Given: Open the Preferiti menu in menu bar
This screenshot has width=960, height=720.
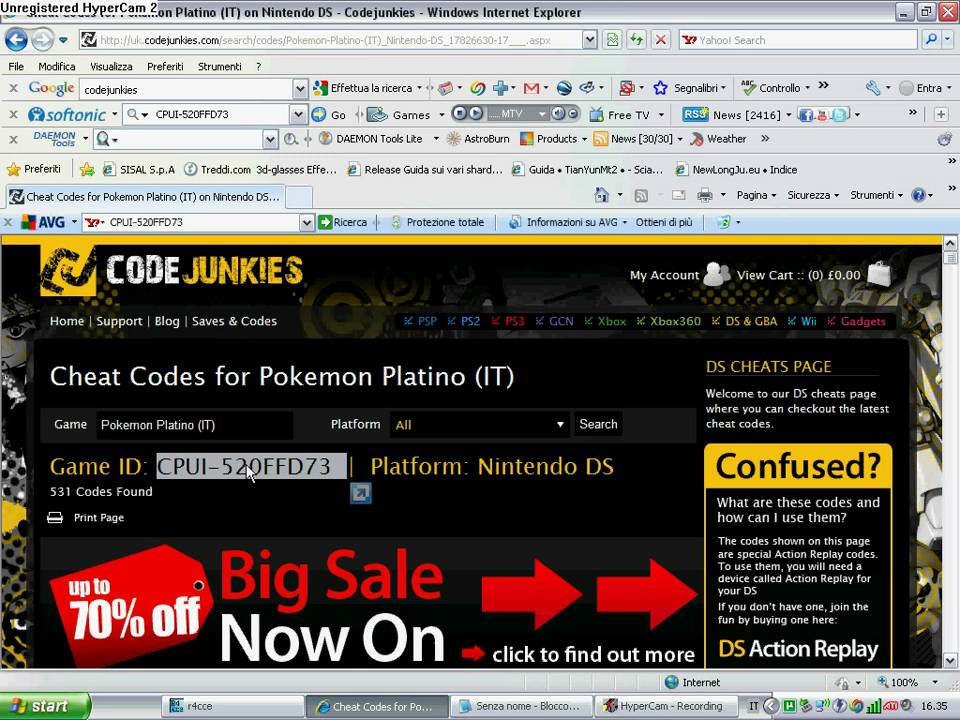Looking at the screenshot, I should point(165,66).
